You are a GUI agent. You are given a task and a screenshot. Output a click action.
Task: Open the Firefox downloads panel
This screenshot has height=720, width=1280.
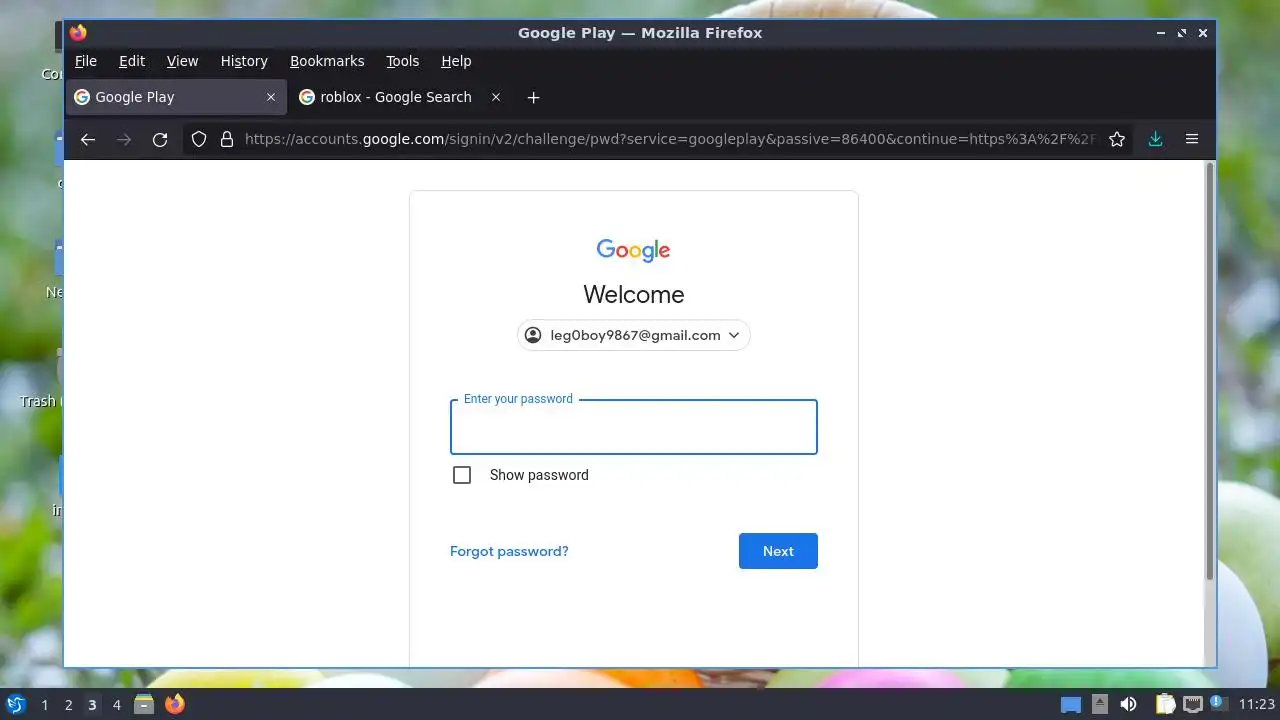click(1155, 140)
